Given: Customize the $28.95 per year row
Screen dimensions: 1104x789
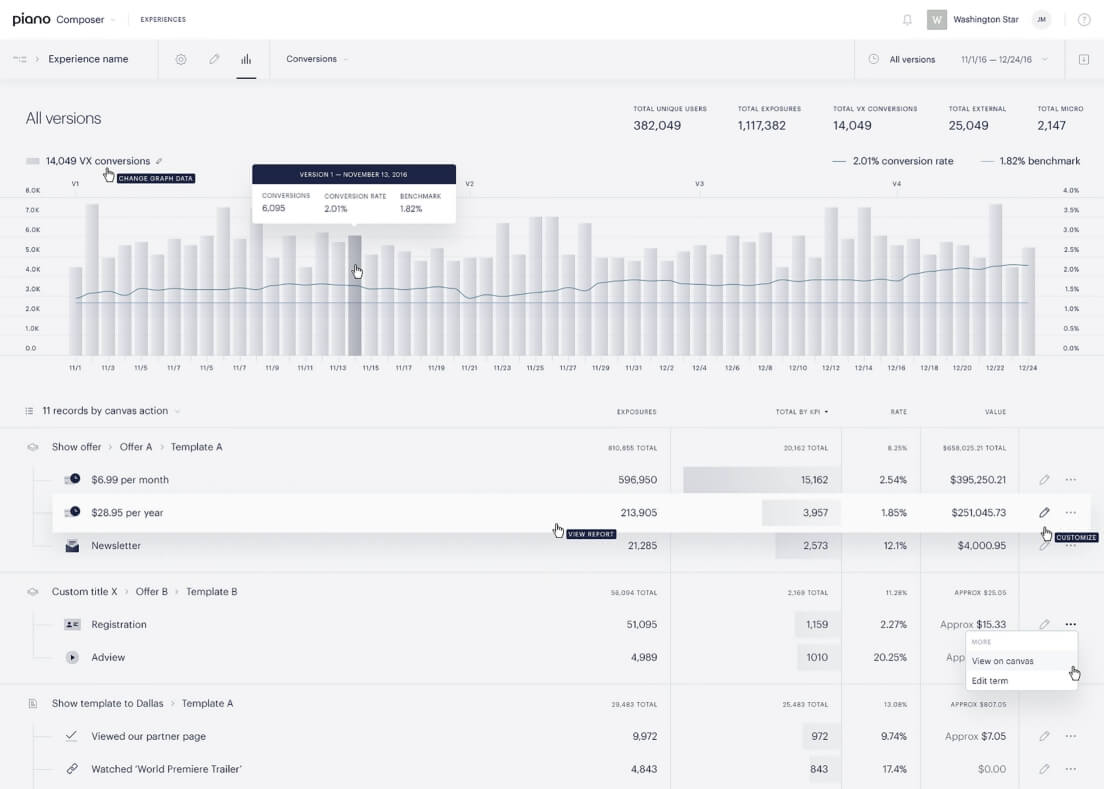Looking at the screenshot, I should click(x=1044, y=513).
